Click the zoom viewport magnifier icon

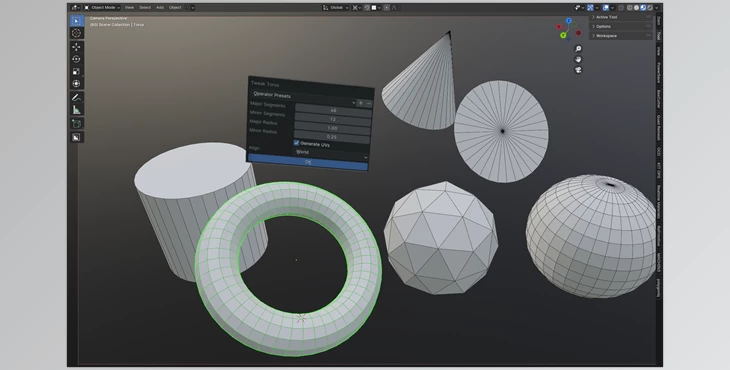coord(578,49)
